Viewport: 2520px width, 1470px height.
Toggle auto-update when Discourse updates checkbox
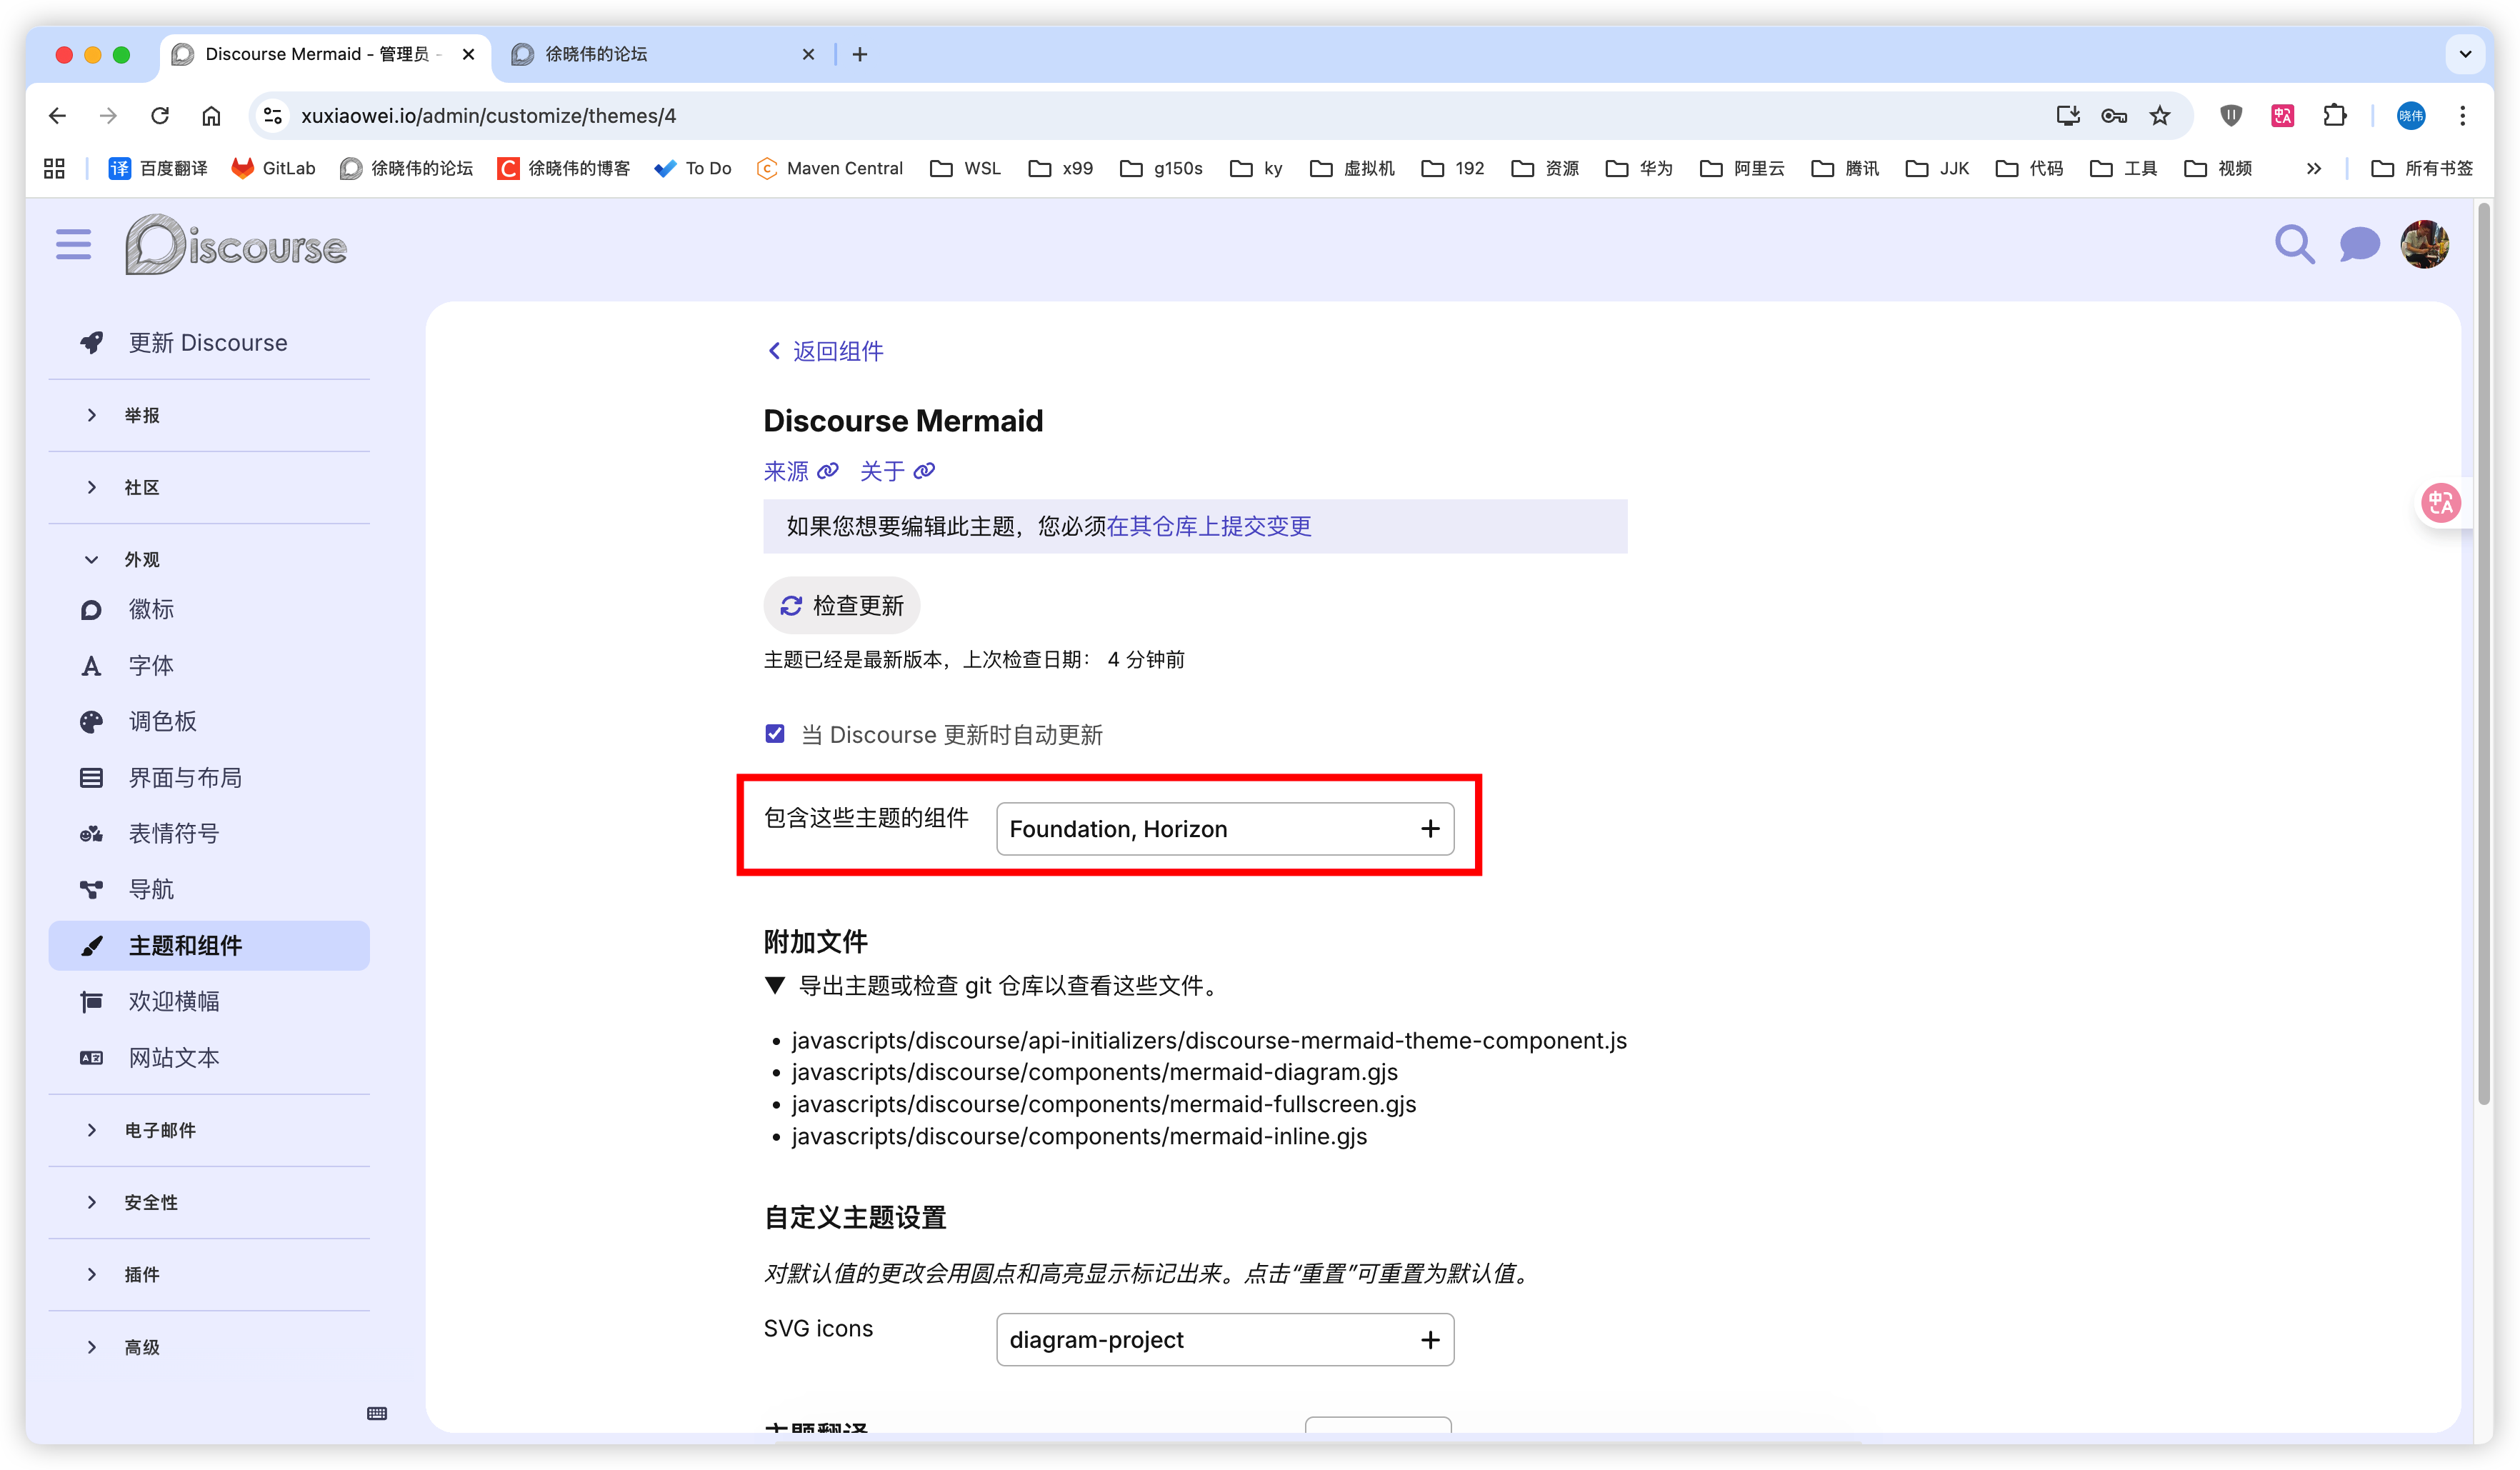pos(775,734)
